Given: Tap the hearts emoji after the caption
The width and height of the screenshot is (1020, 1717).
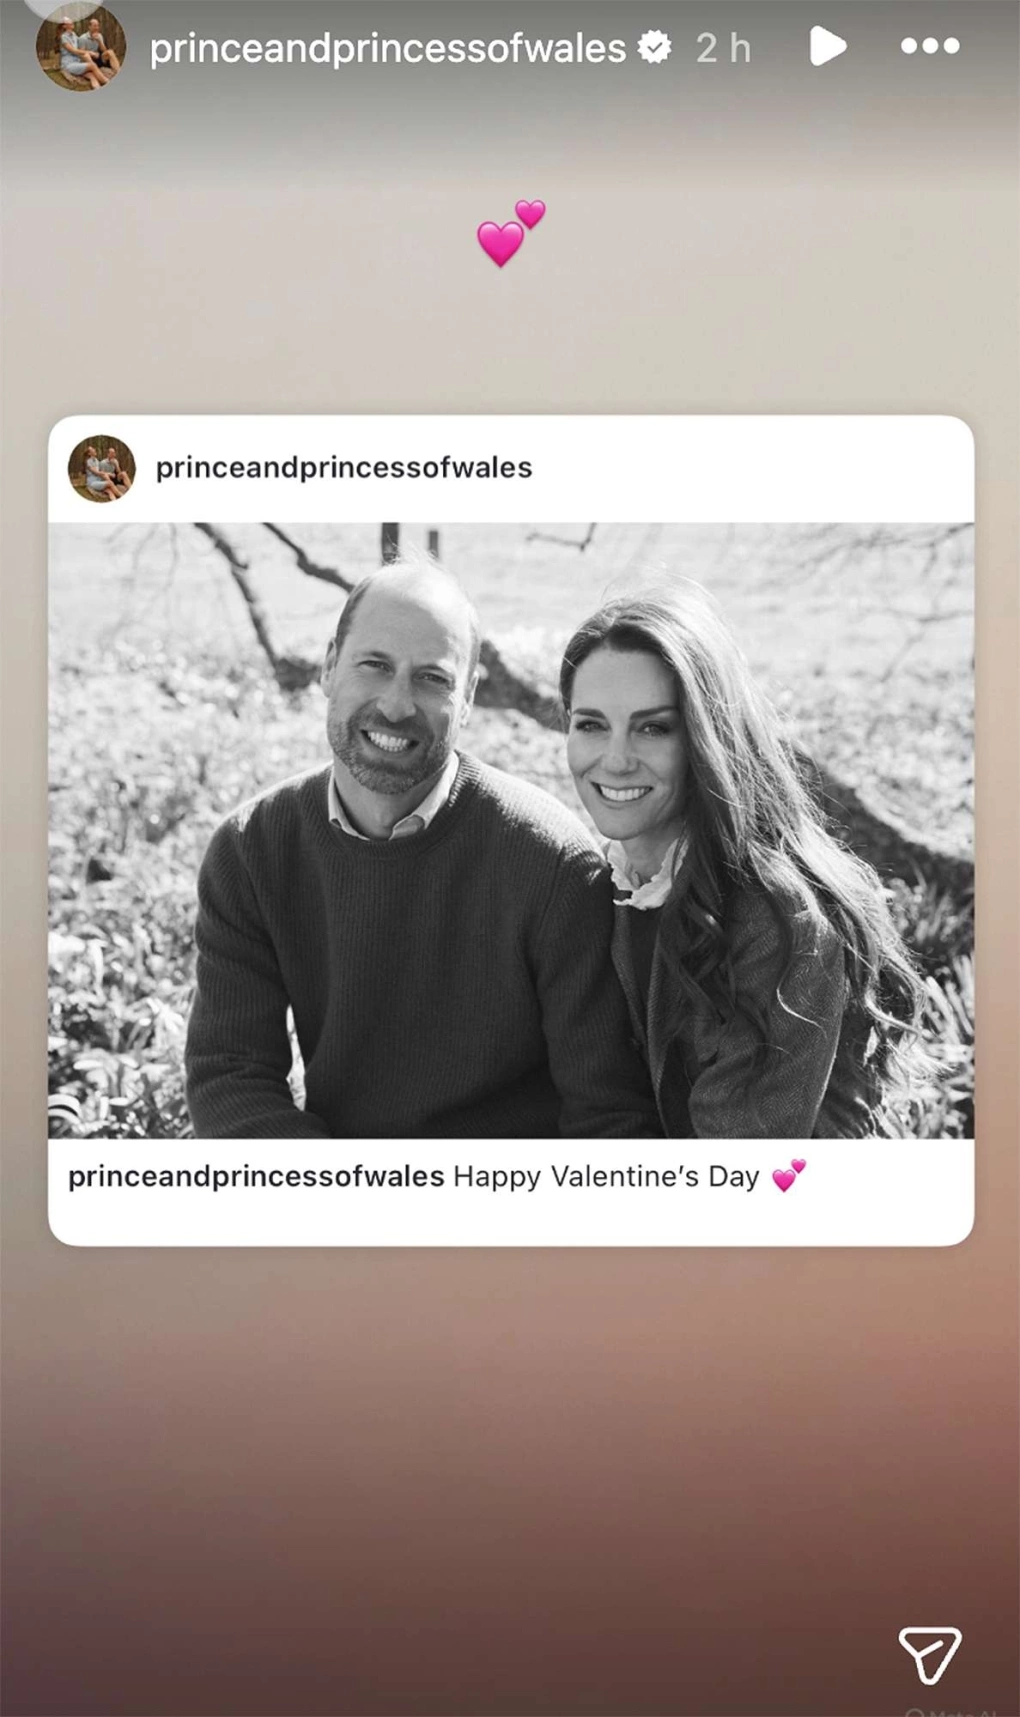Looking at the screenshot, I should click(x=789, y=1175).
